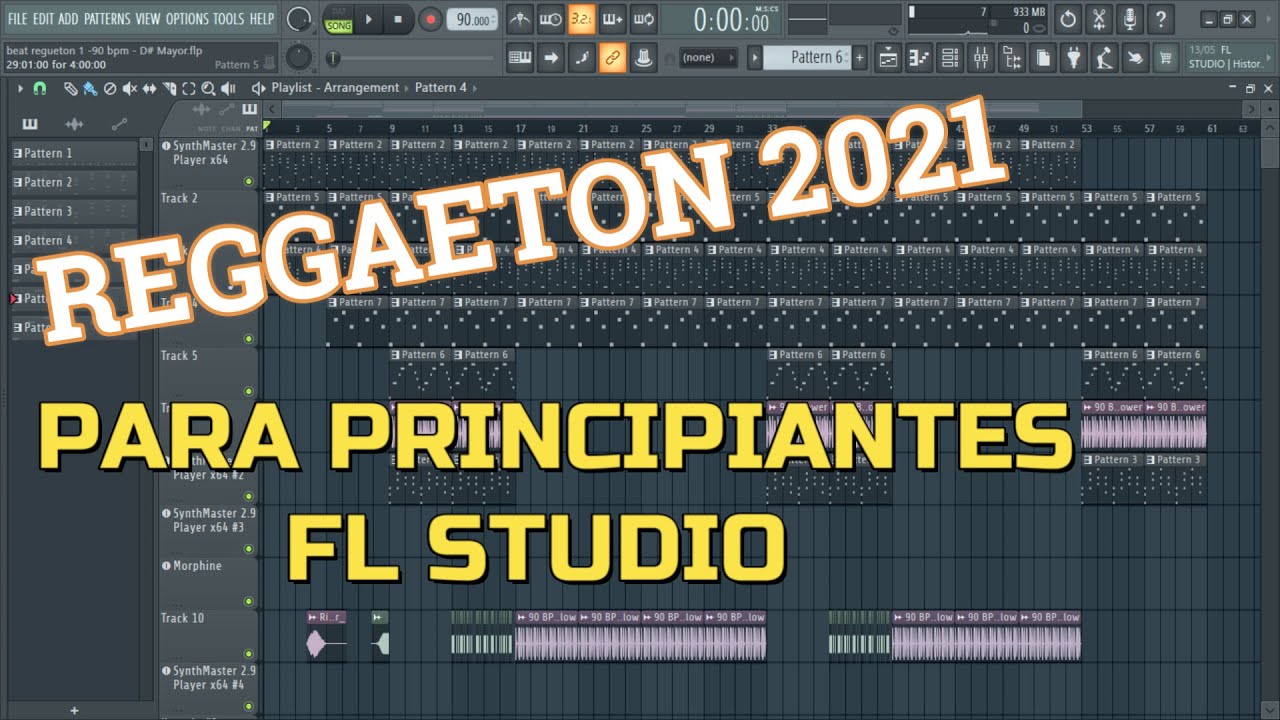The height and width of the screenshot is (720, 1280).
Task: Select the Mute tool in playlist toolbar
Action: [x=129, y=88]
